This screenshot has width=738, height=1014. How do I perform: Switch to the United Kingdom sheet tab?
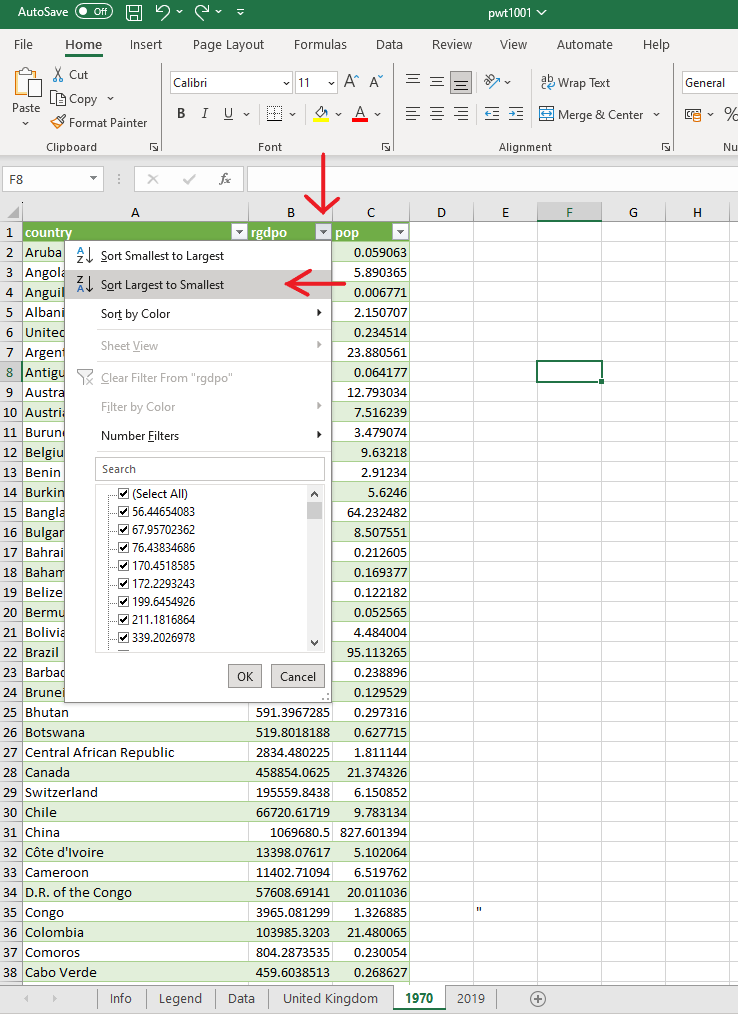pos(330,998)
